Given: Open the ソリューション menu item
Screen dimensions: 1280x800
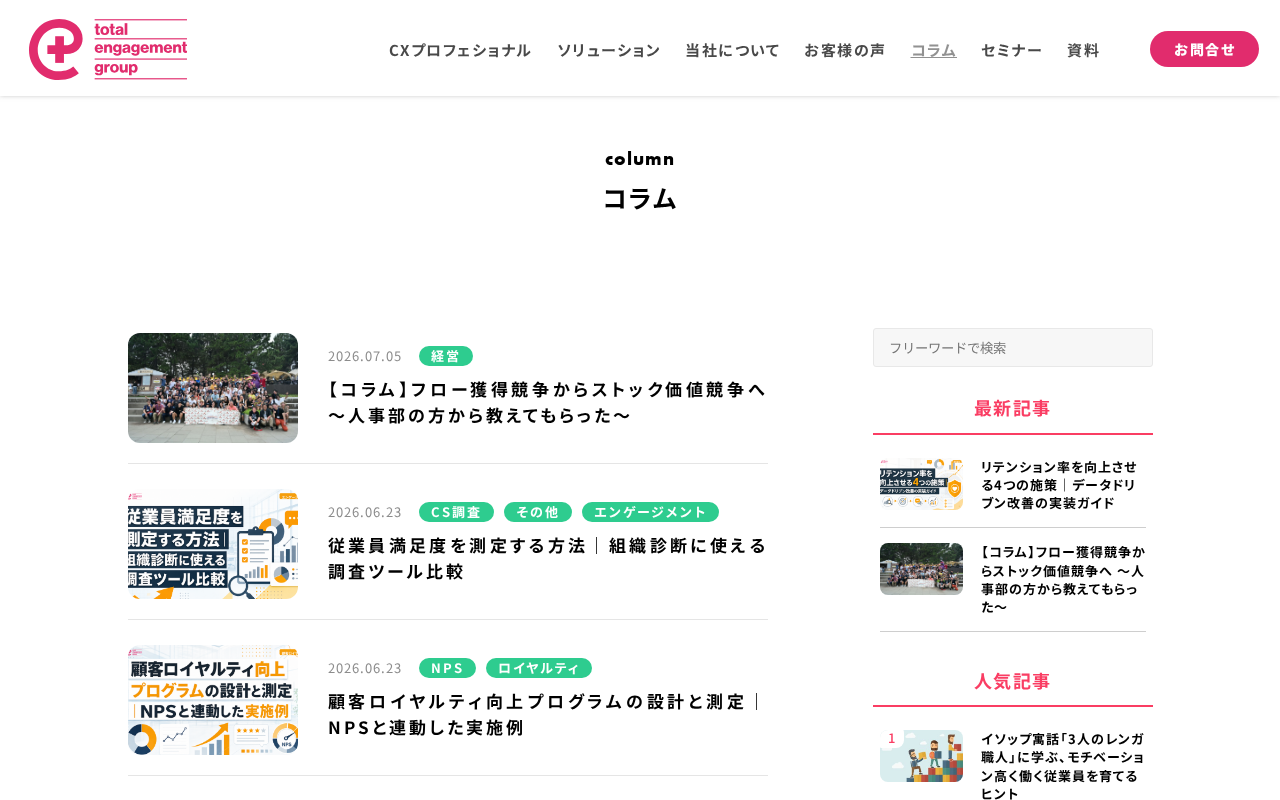Looking at the screenshot, I should pos(608,50).
